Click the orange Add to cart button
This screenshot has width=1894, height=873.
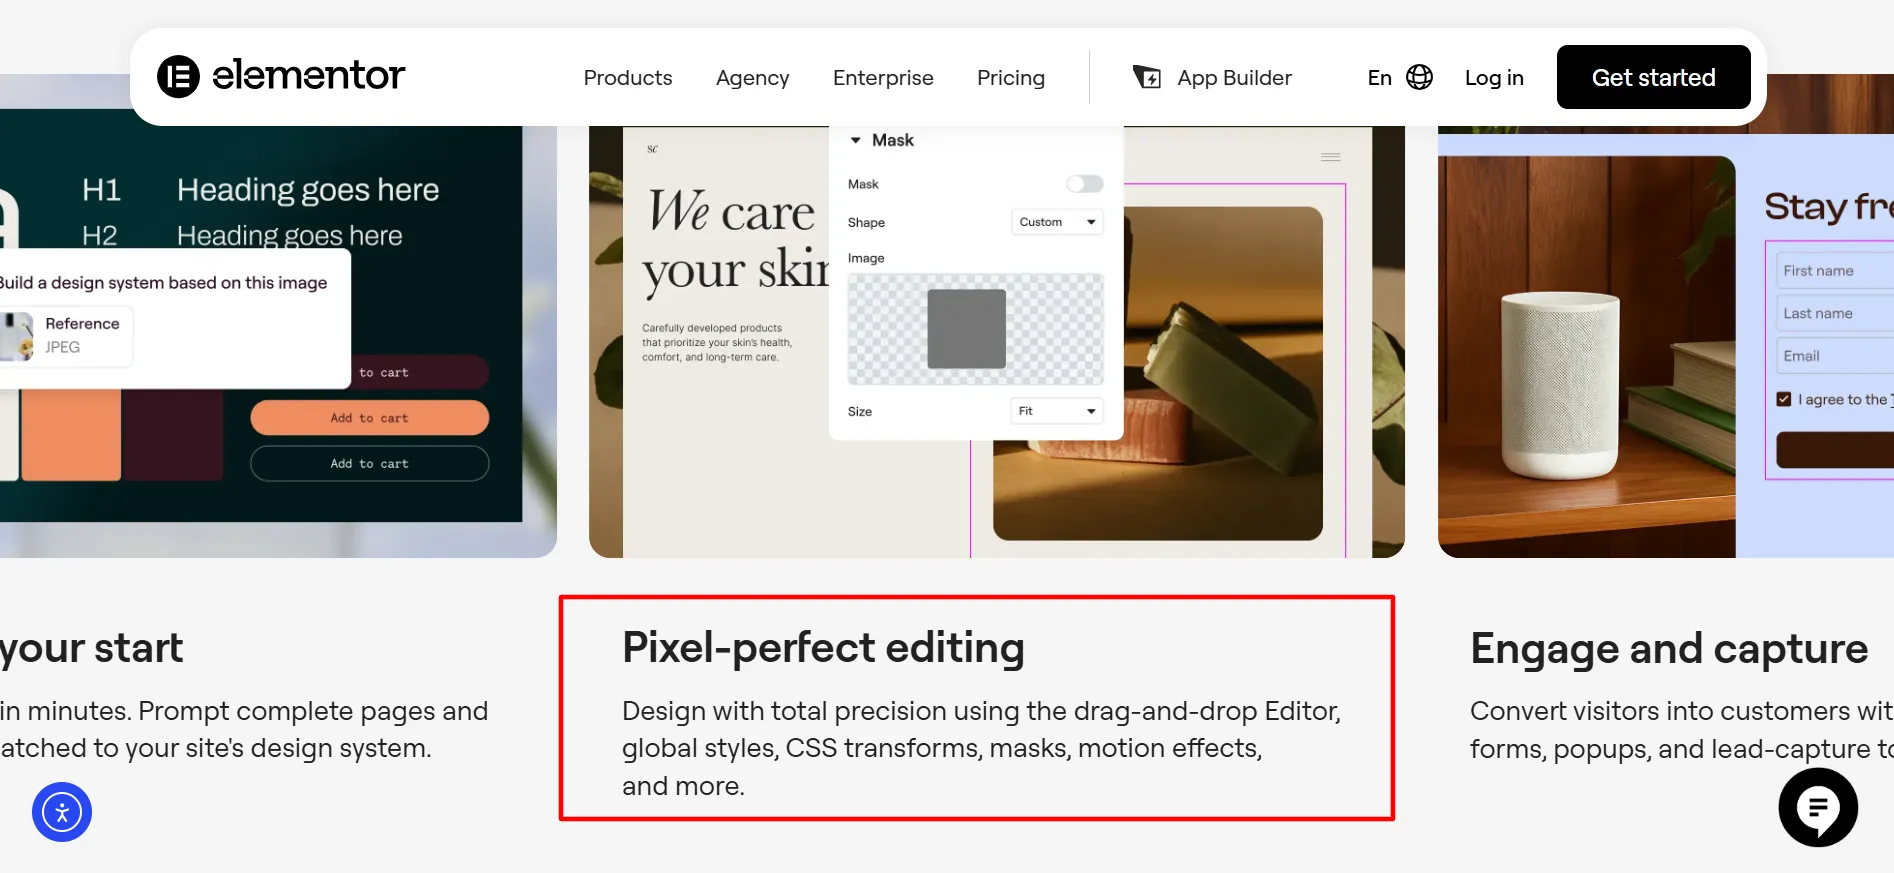click(370, 418)
